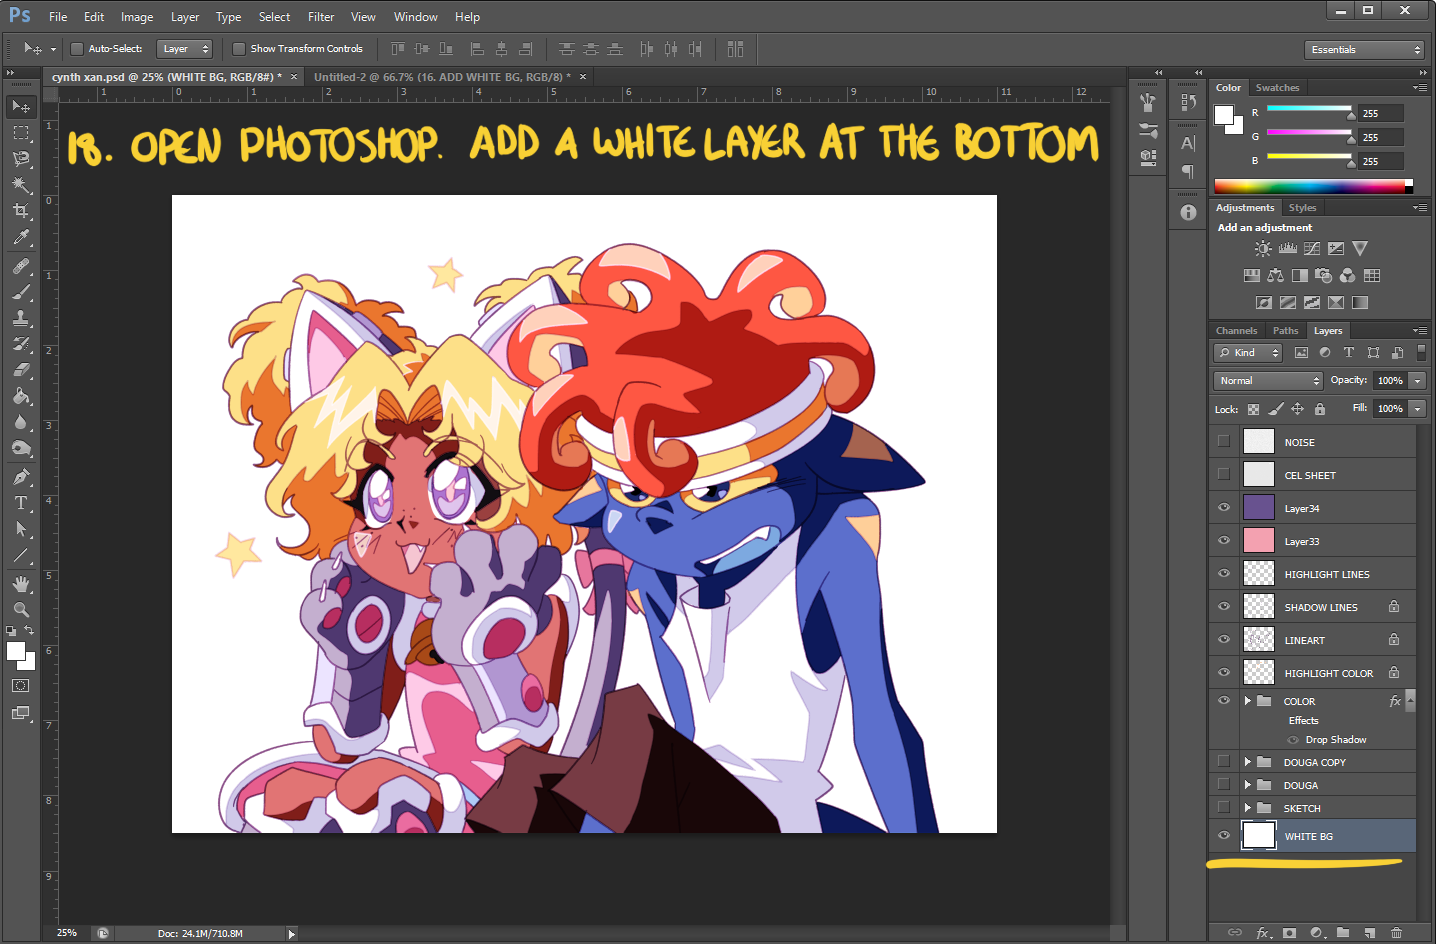Viewport: 1436px width, 944px height.
Task: Open the Filter menu
Action: [320, 17]
